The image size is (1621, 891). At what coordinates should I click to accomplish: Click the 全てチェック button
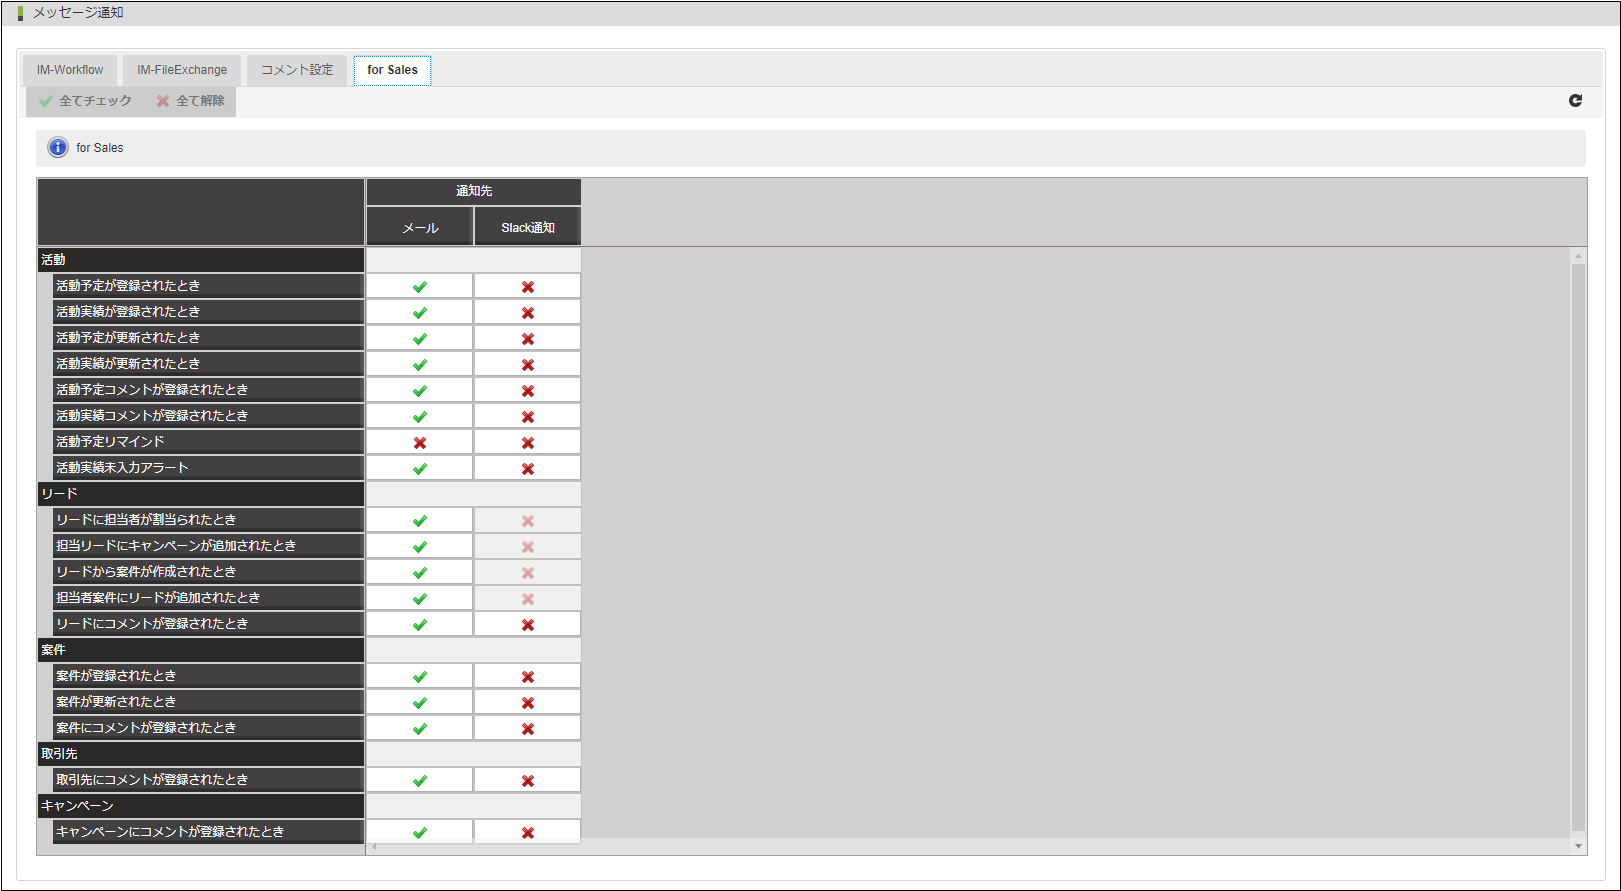[x=85, y=101]
